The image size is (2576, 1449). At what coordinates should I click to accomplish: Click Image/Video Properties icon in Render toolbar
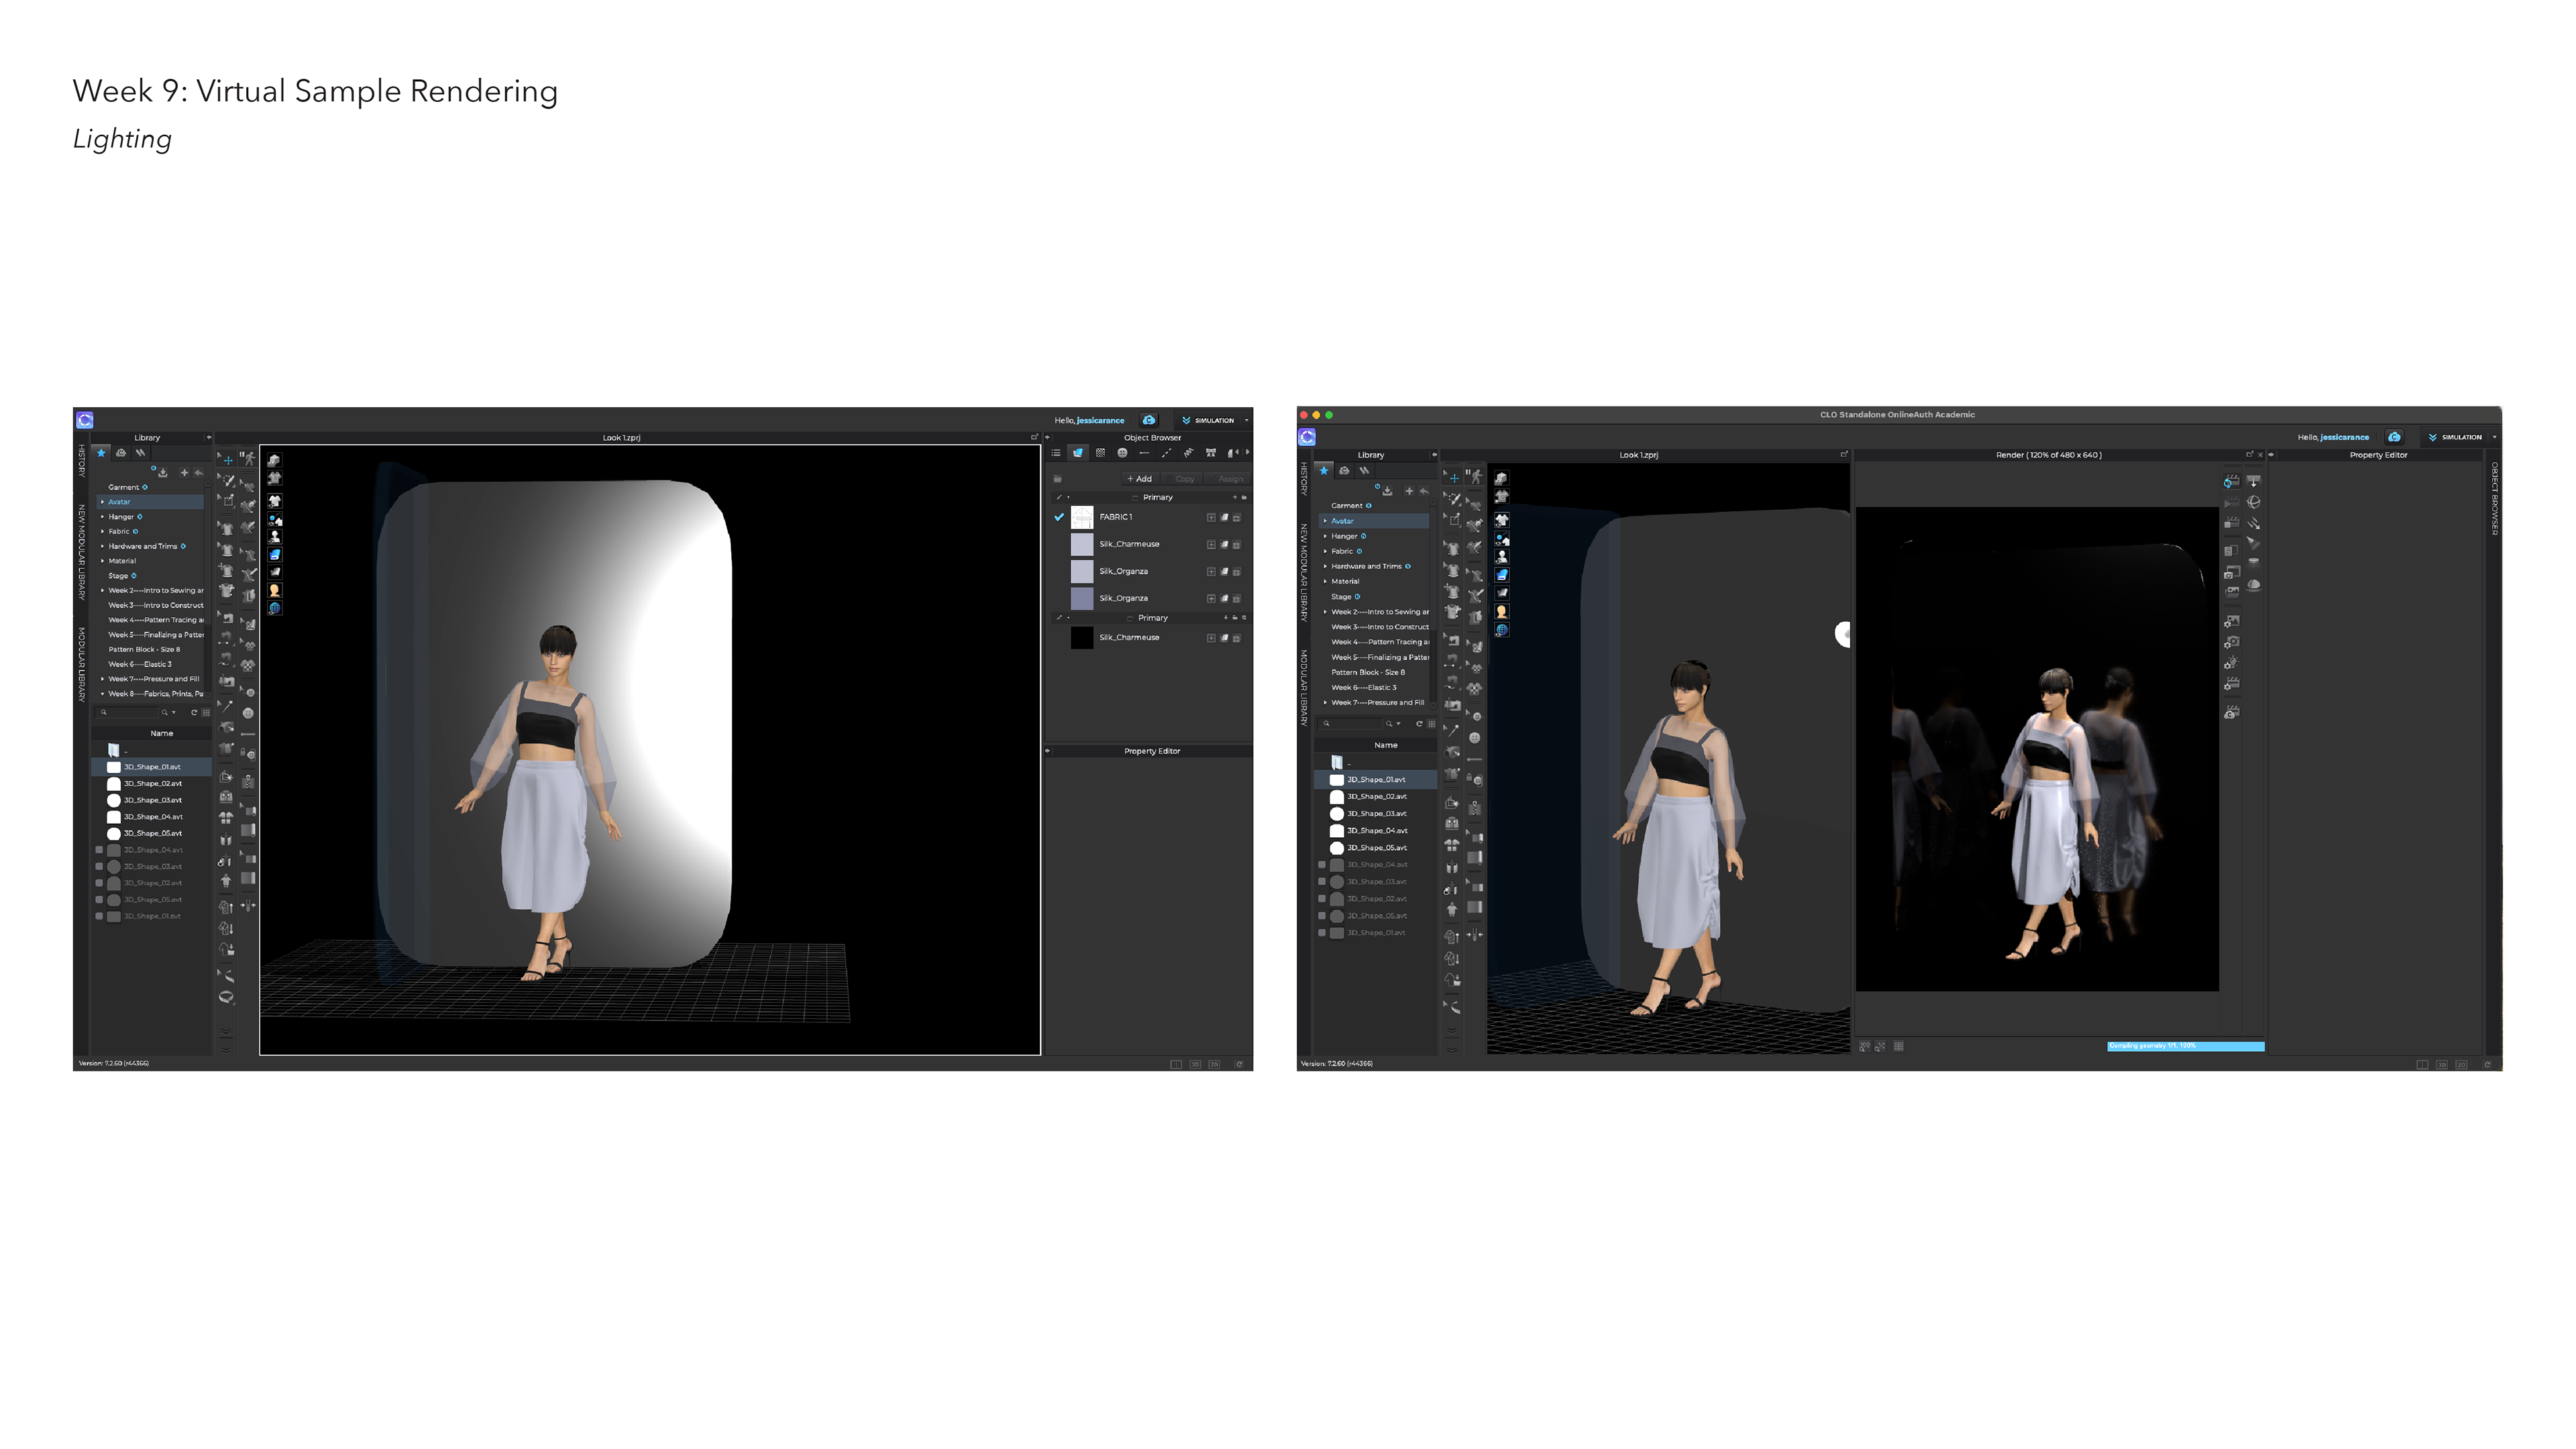[2233, 621]
